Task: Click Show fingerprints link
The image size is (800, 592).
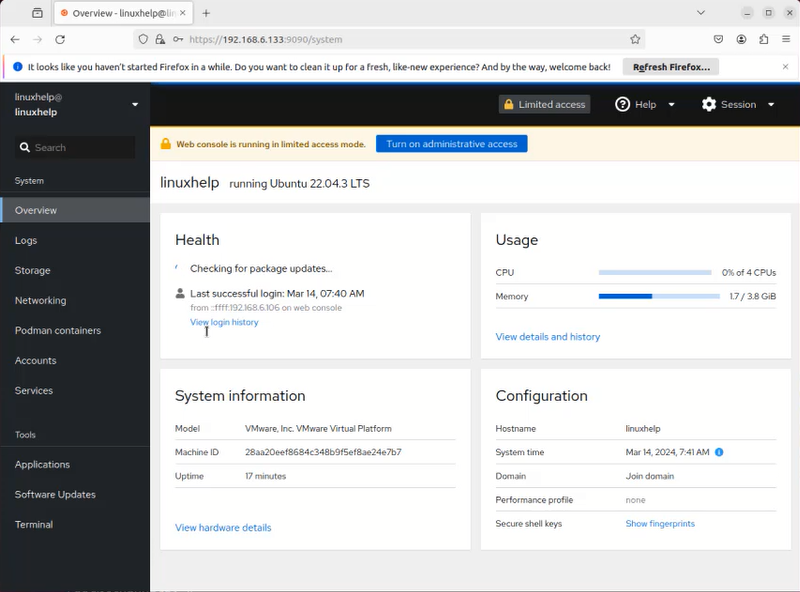Action: [660, 524]
